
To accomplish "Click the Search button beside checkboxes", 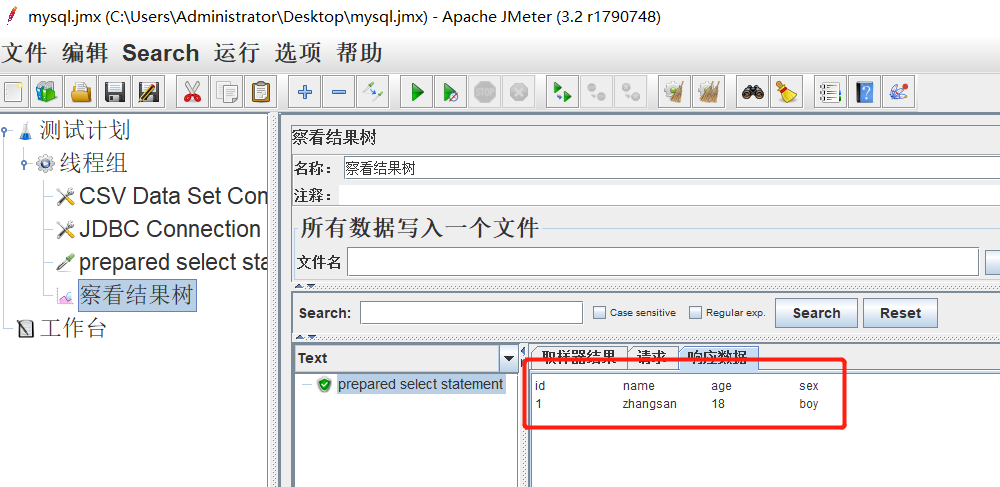I will click(816, 313).
